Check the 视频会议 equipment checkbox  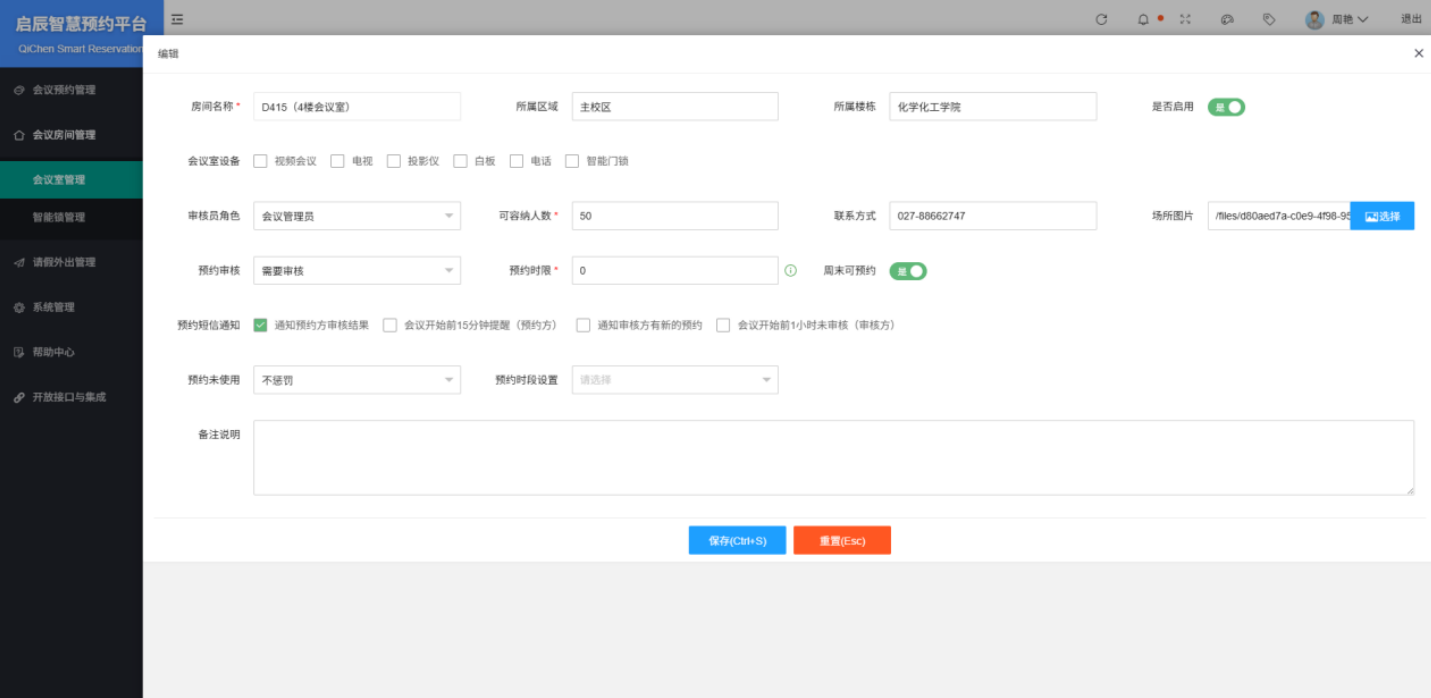tap(261, 161)
